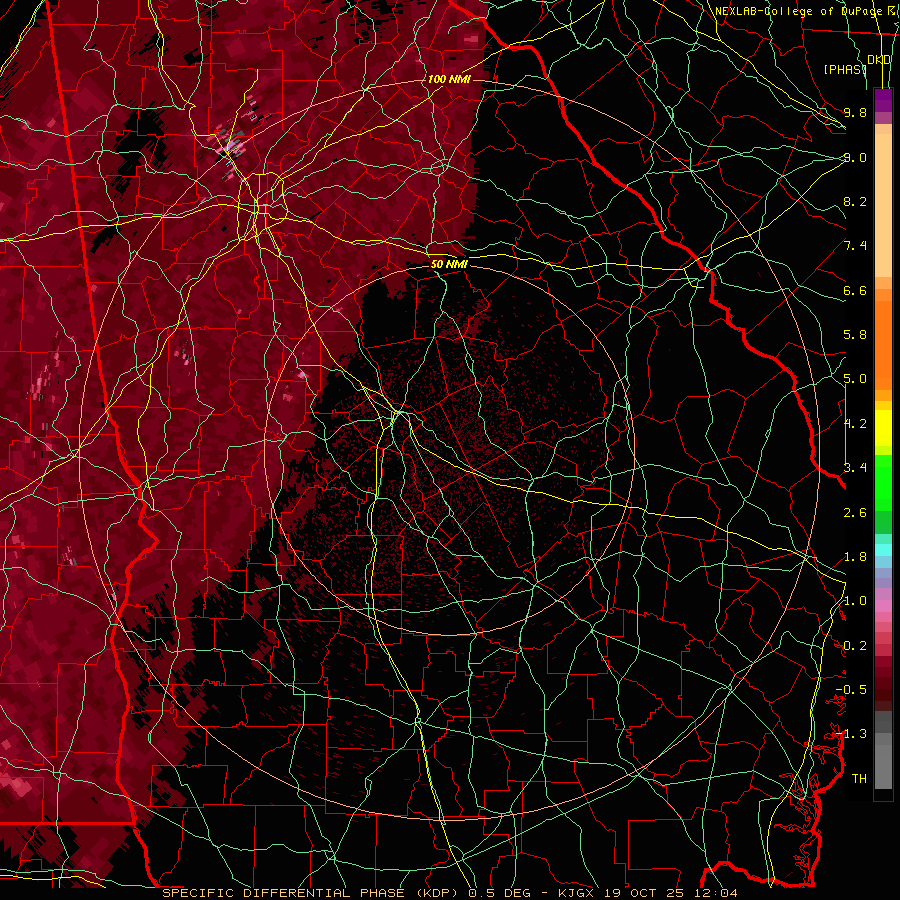900x900 pixels.
Task: Click the 9.8 value on the color scale
Action: click(855, 112)
